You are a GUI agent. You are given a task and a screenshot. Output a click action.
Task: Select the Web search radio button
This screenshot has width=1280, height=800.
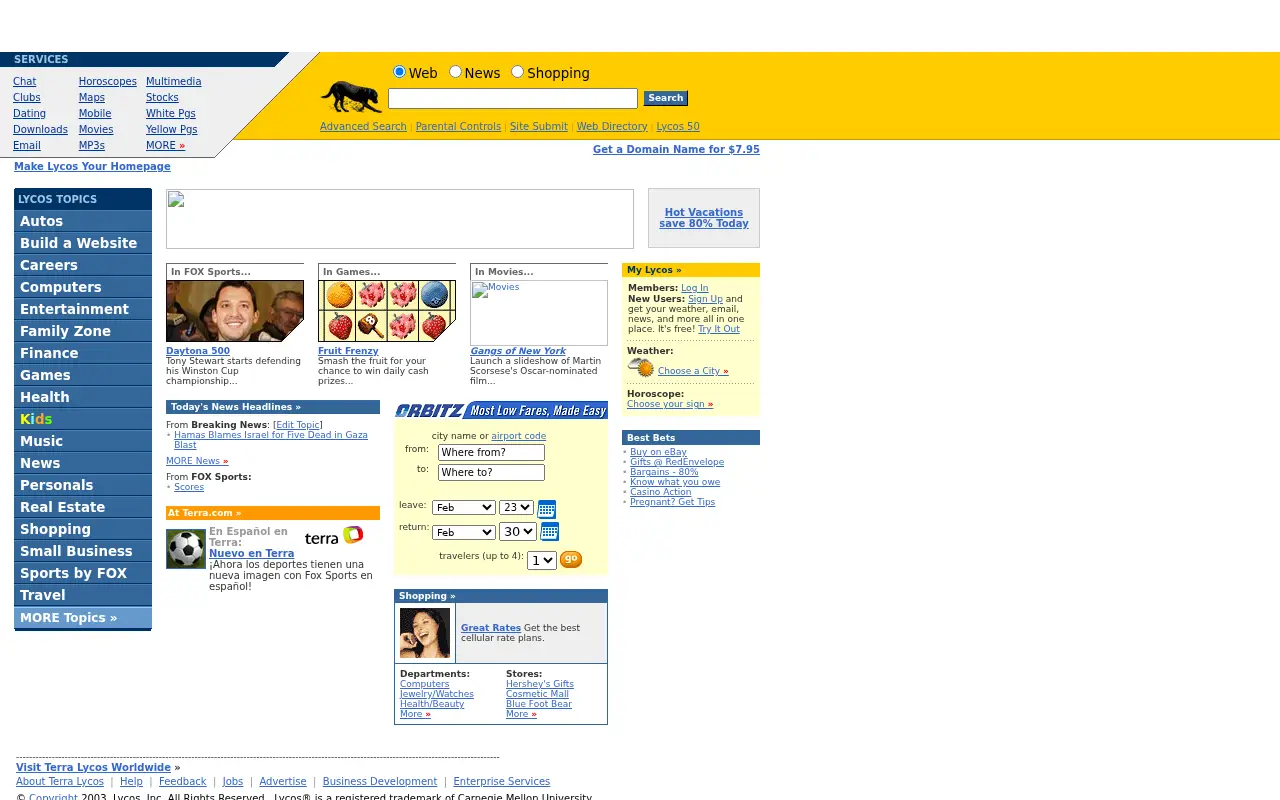point(399,72)
